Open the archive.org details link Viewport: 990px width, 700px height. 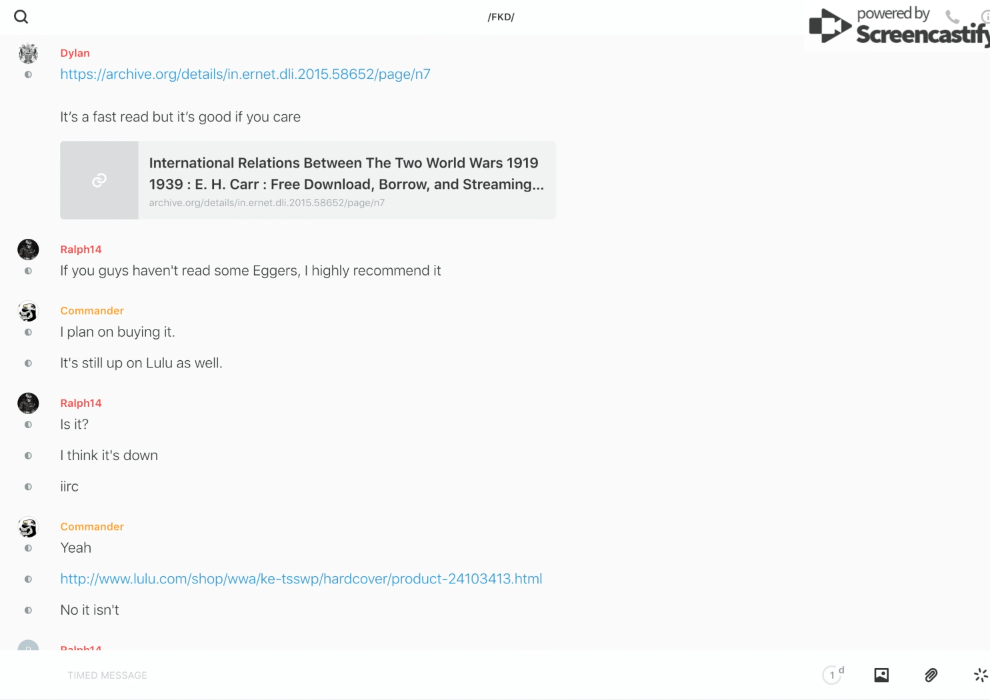click(x=245, y=74)
